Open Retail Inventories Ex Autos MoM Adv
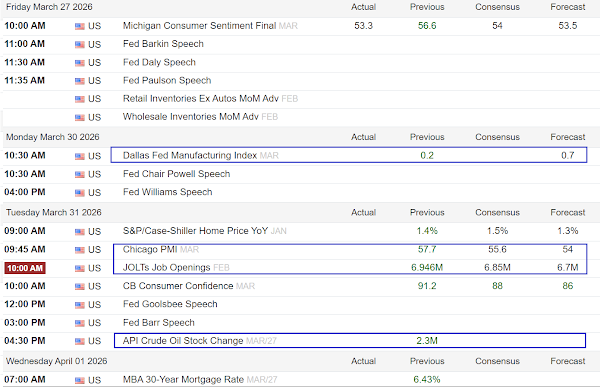This screenshot has height=387, width=600. tap(201, 98)
